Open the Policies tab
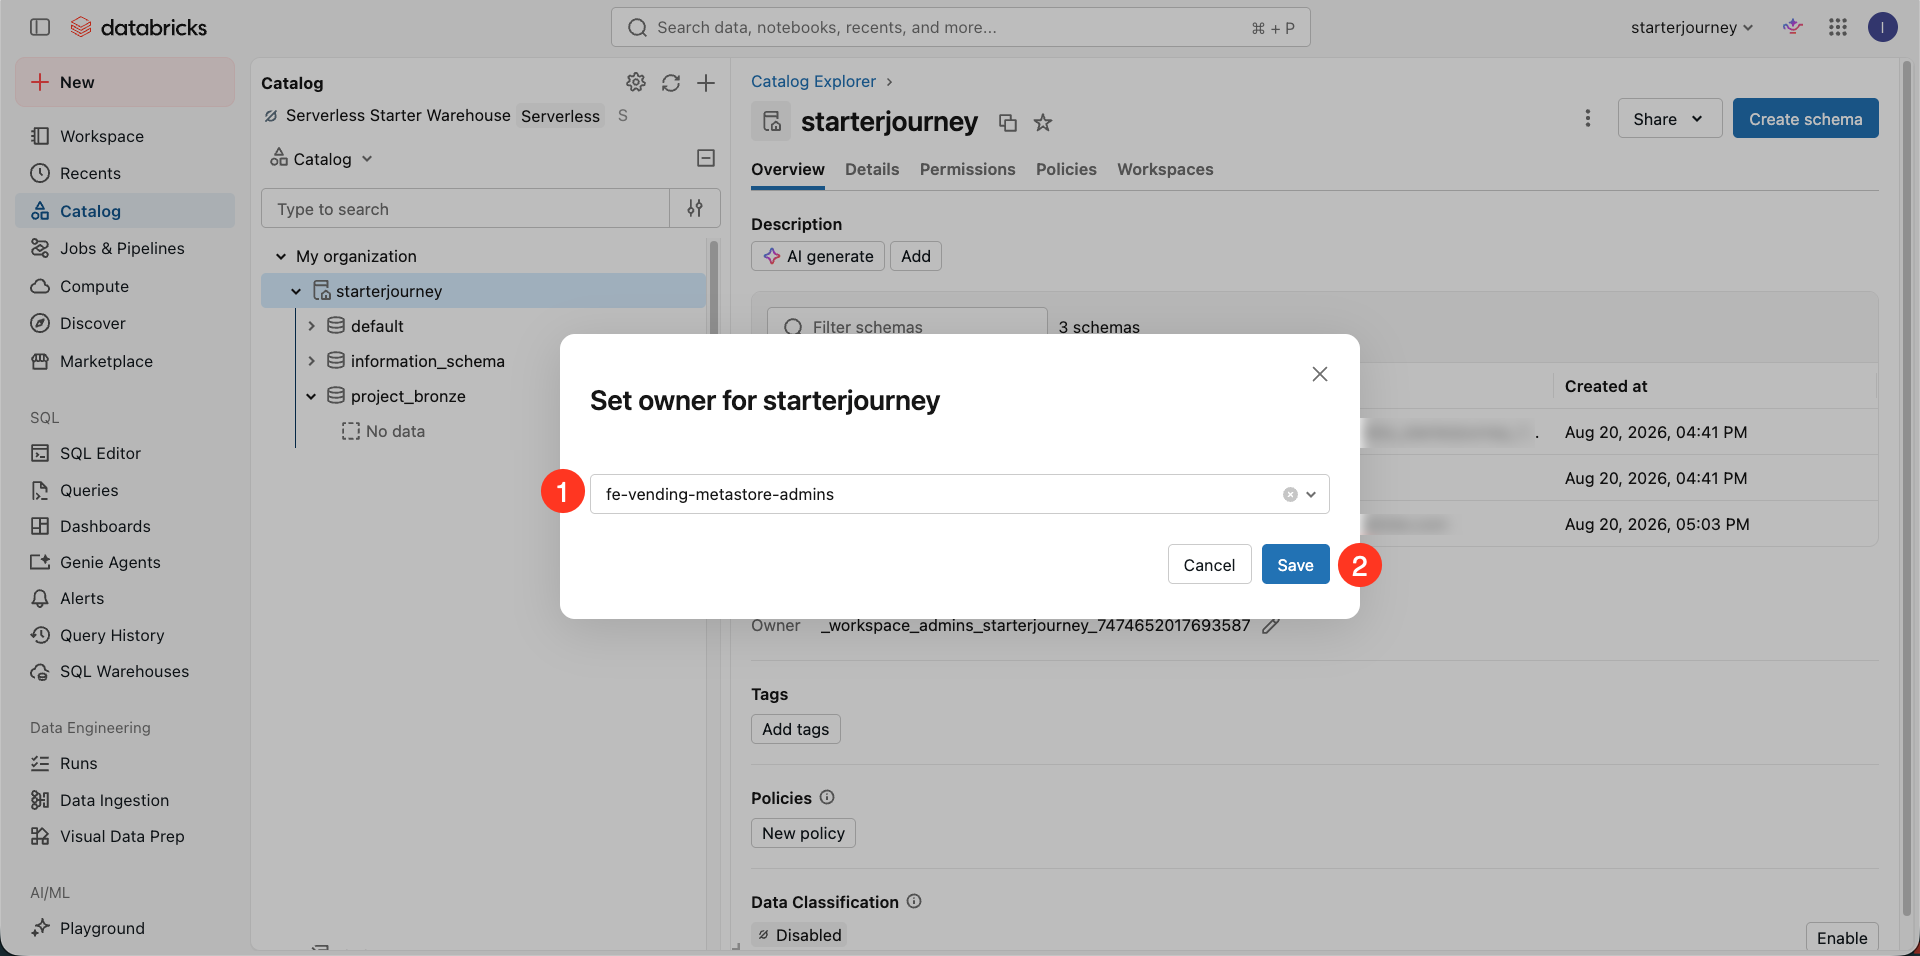 (1066, 169)
